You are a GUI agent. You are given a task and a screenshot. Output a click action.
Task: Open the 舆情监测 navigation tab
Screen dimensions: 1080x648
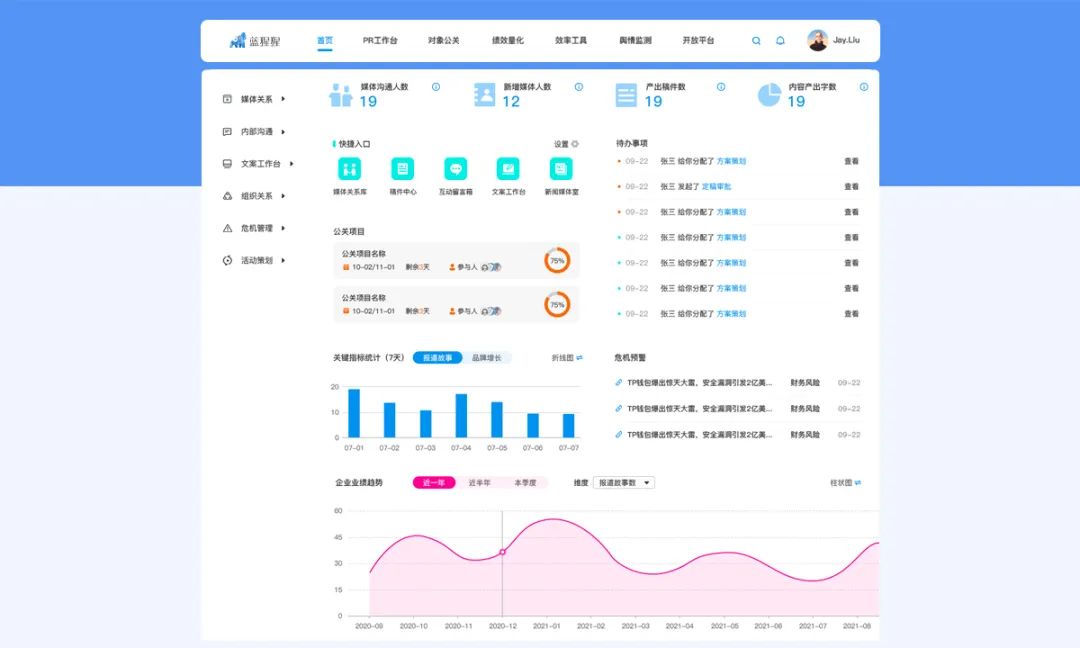tap(635, 41)
